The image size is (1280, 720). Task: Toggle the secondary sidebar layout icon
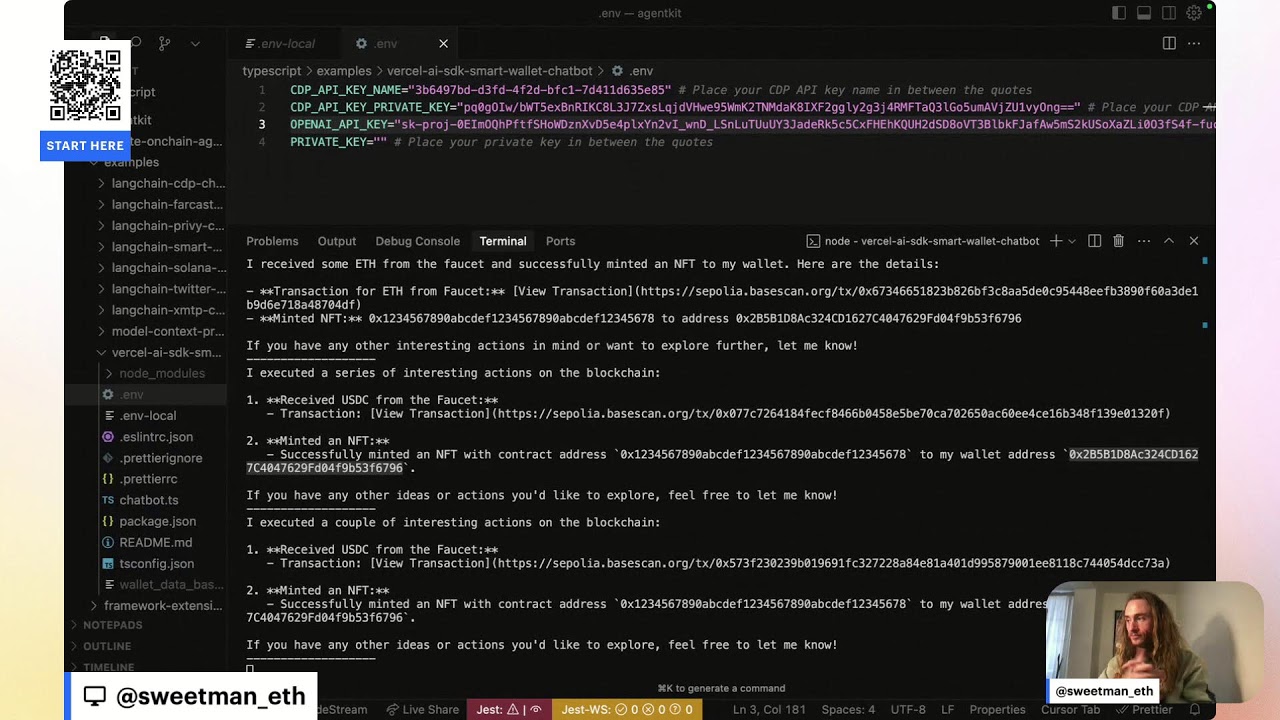(x=1169, y=13)
